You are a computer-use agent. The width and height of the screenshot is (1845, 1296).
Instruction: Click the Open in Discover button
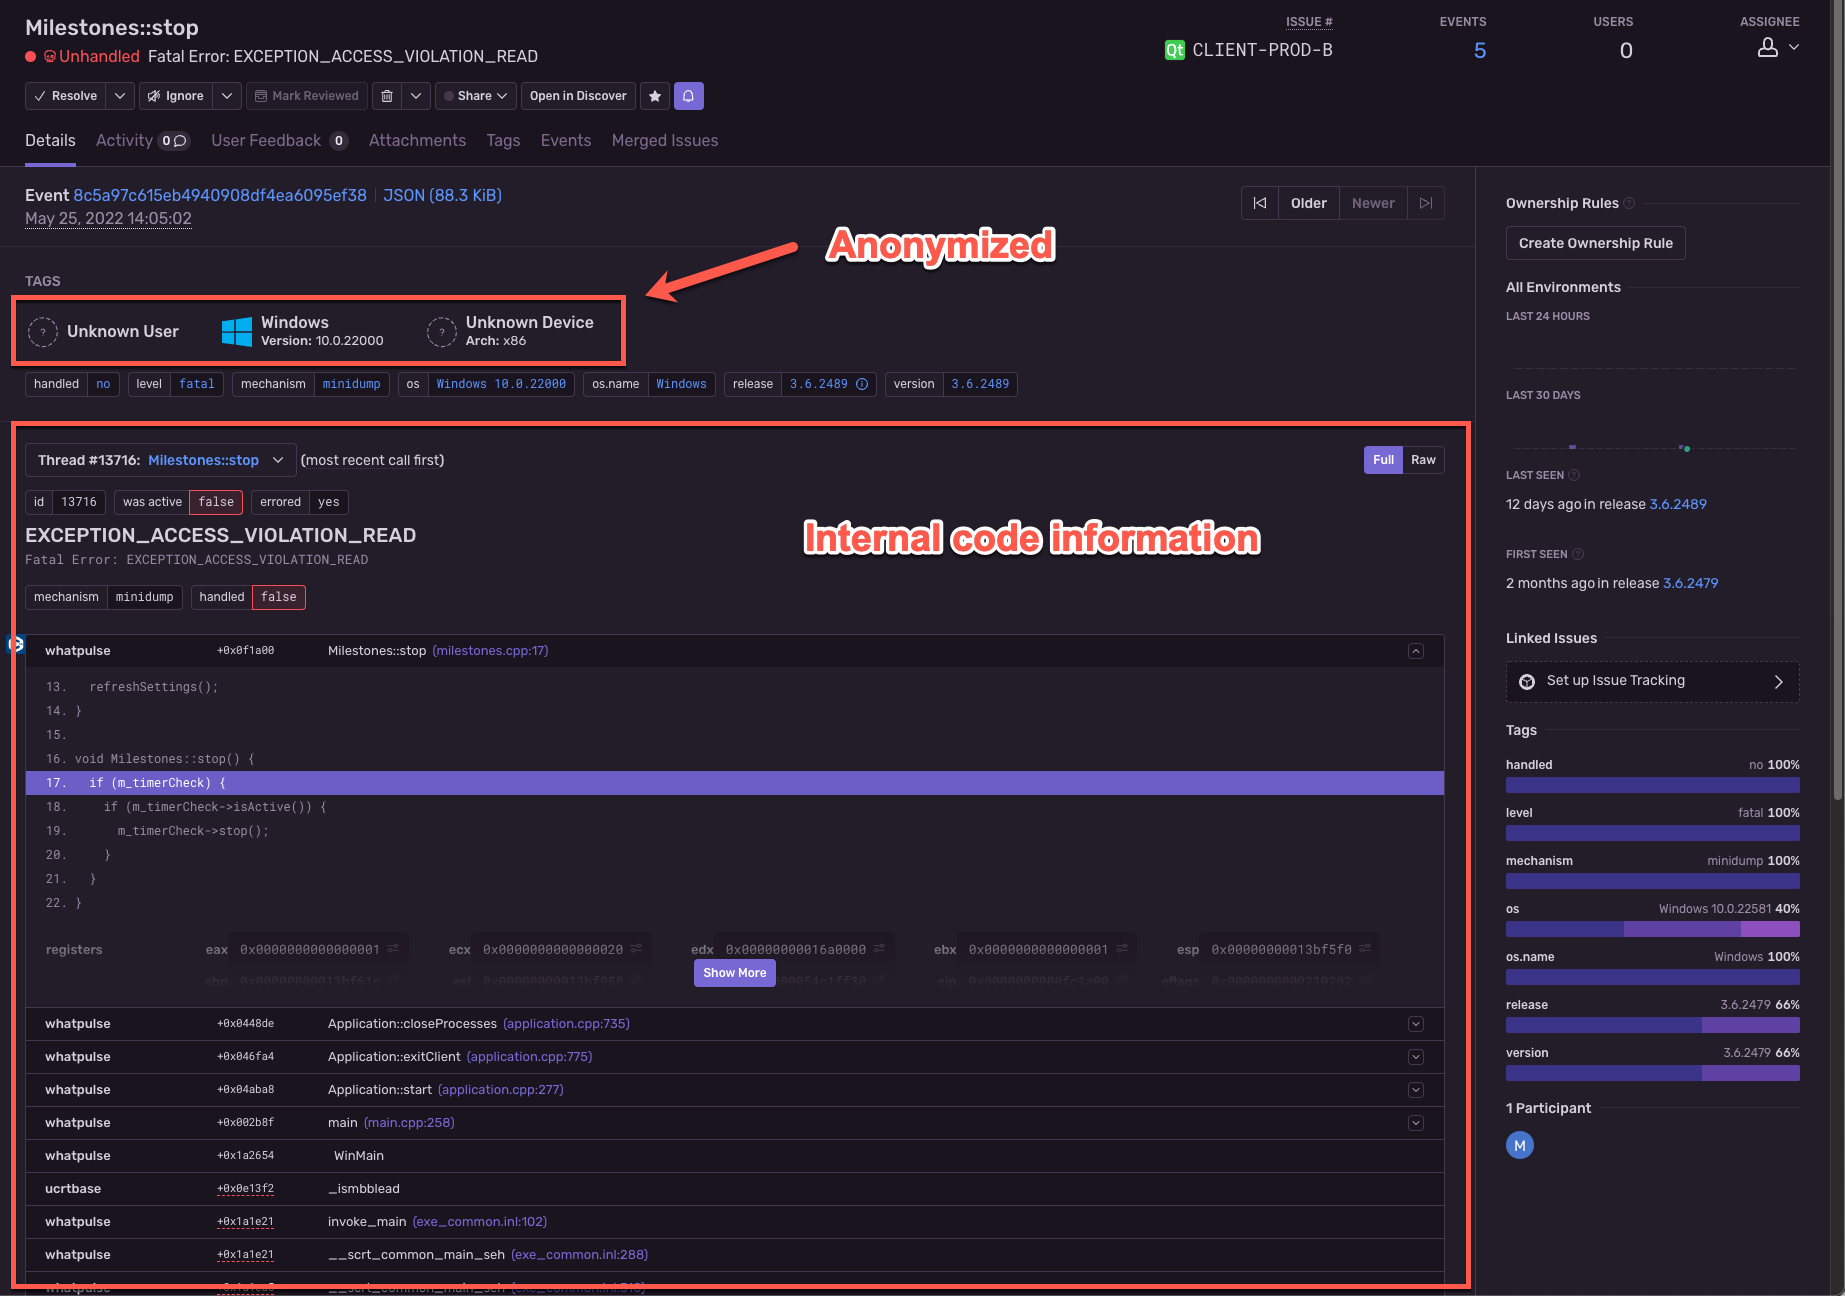coord(578,96)
